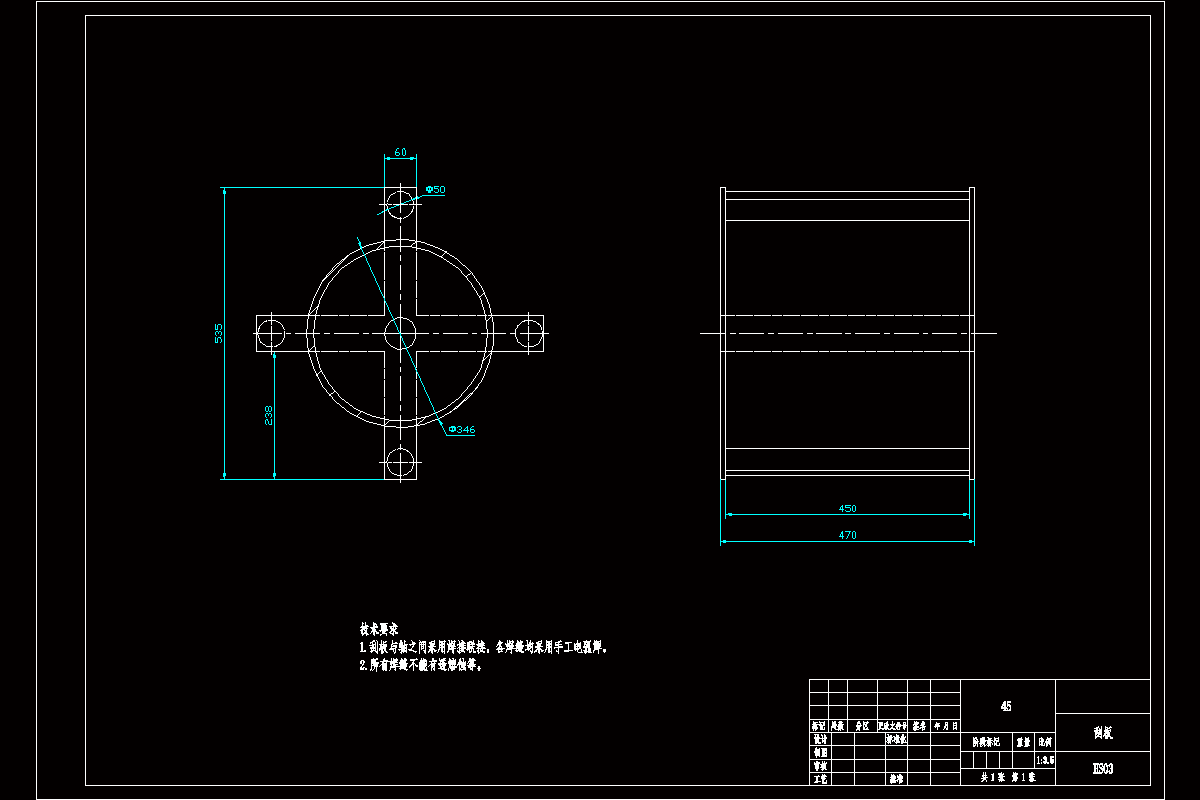The image size is (1200, 800).
Task: Click the 审核 row label
Action: pos(820,766)
